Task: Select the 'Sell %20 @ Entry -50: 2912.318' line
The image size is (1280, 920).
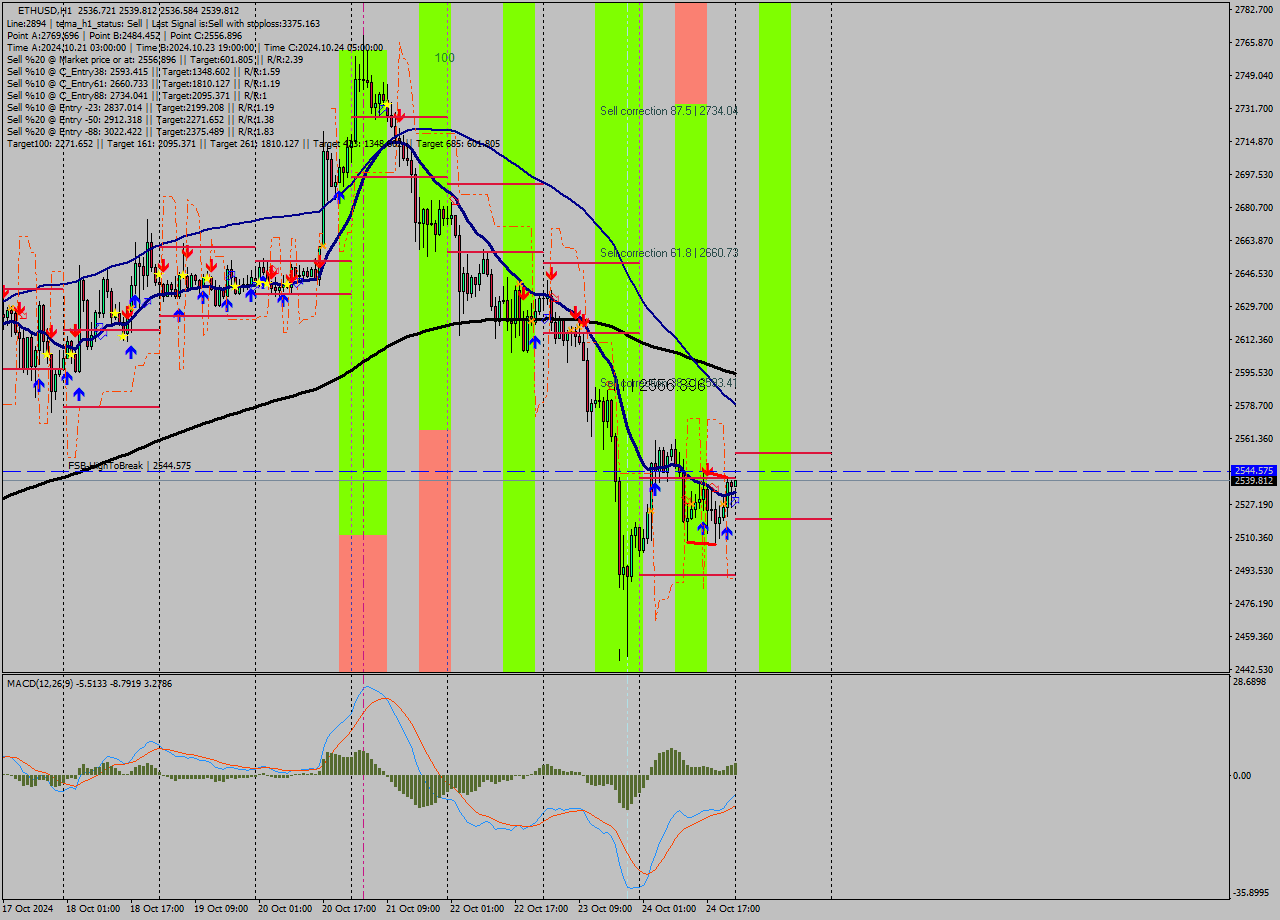Action: point(140,119)
